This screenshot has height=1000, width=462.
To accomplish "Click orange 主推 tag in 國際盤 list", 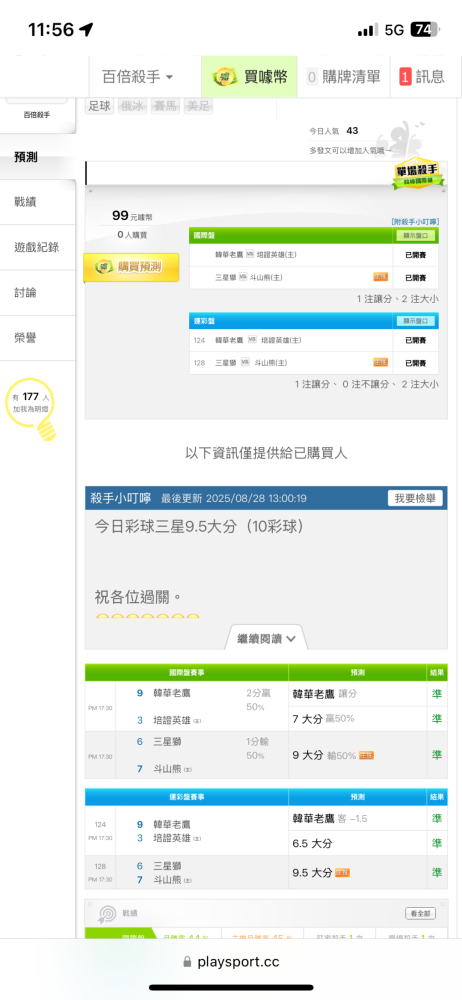I will click(380, 277).
